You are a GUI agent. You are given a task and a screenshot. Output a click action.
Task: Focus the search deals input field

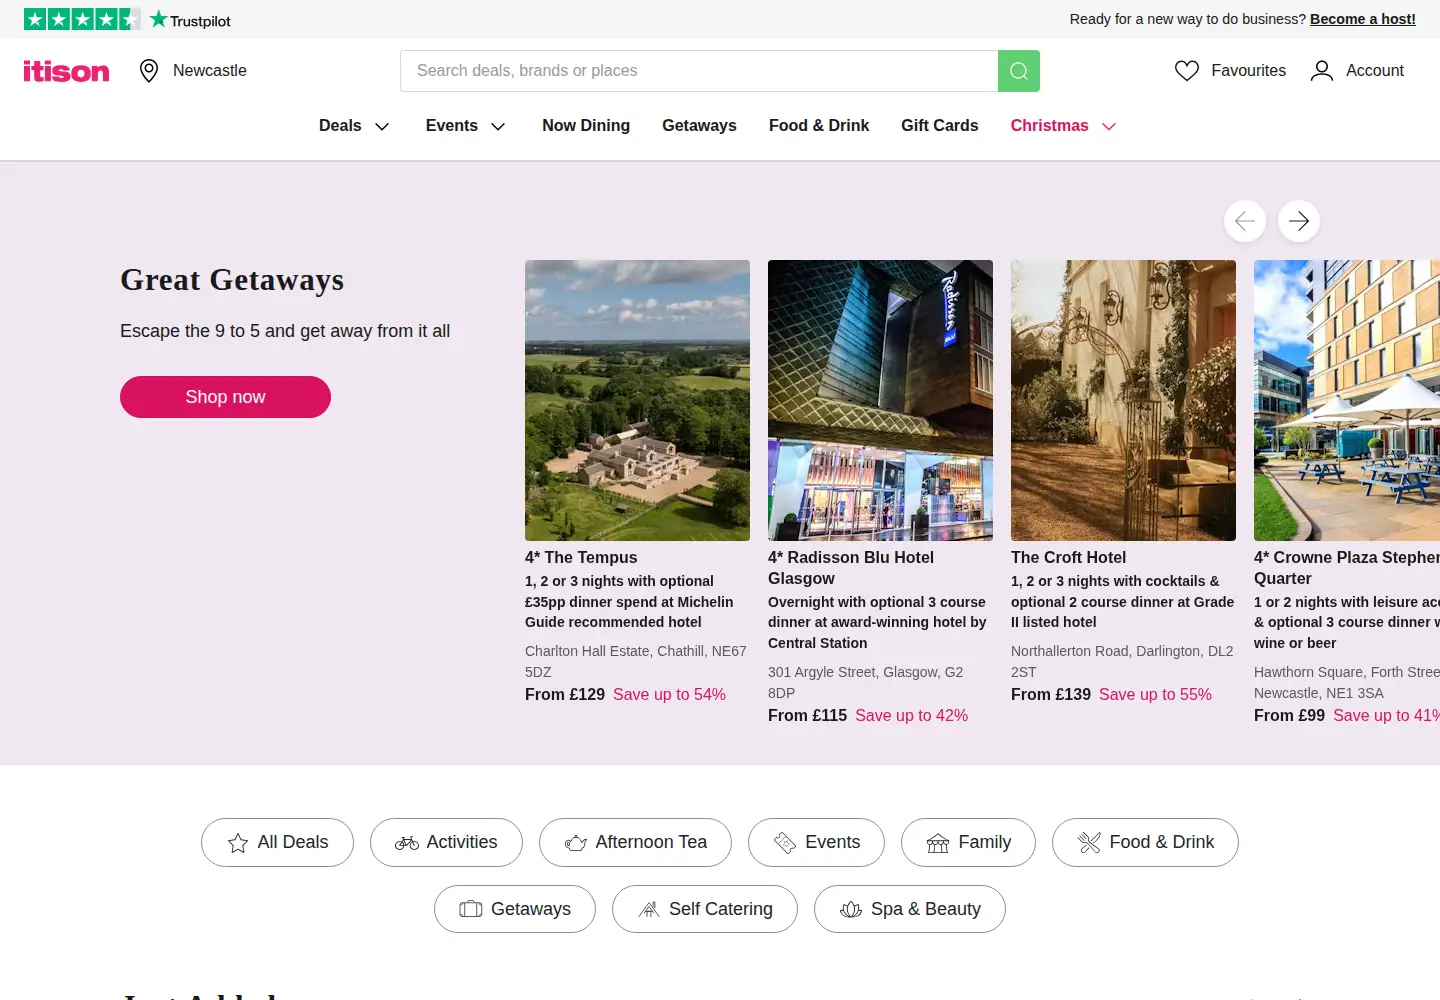(699, 71)
